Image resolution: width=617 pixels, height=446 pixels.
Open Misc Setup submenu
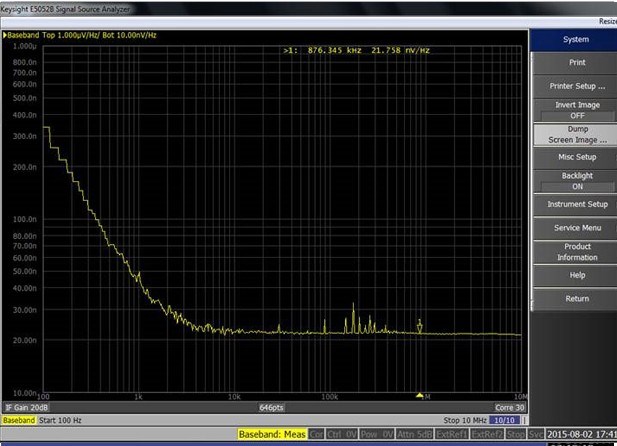pyautogui.click(x=576, y=157)
